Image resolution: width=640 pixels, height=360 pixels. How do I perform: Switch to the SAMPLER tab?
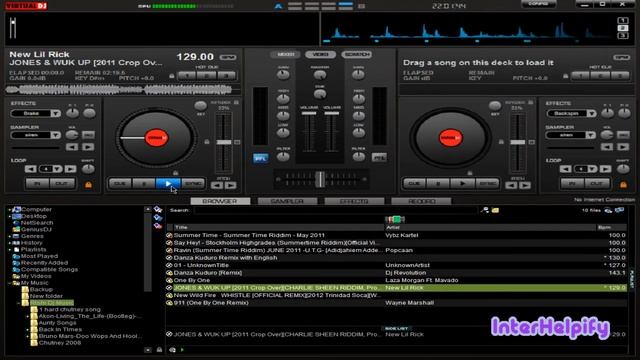(x=287, y=201)
